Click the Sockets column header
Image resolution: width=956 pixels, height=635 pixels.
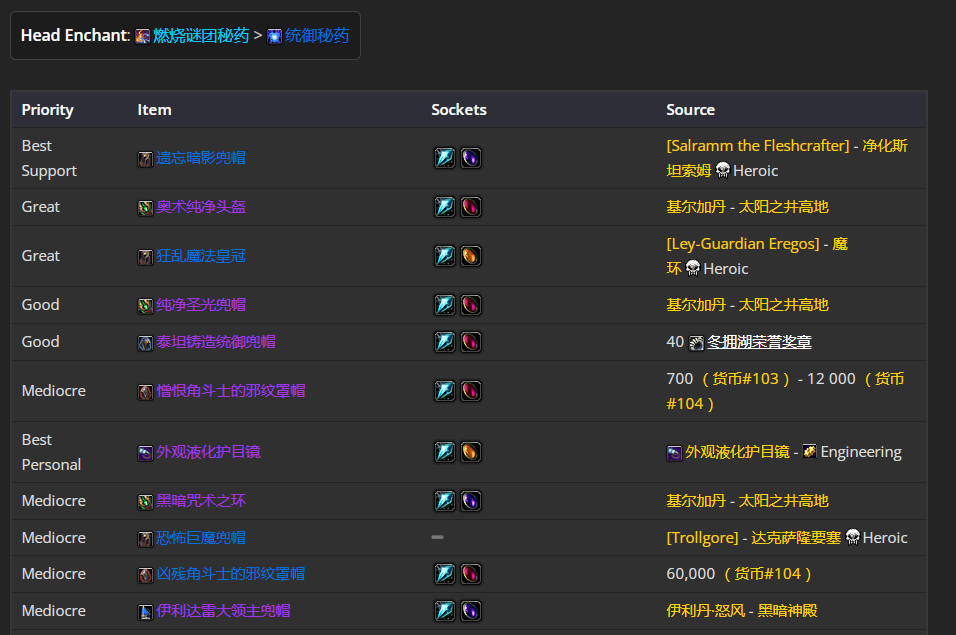(x=459, y=110)
